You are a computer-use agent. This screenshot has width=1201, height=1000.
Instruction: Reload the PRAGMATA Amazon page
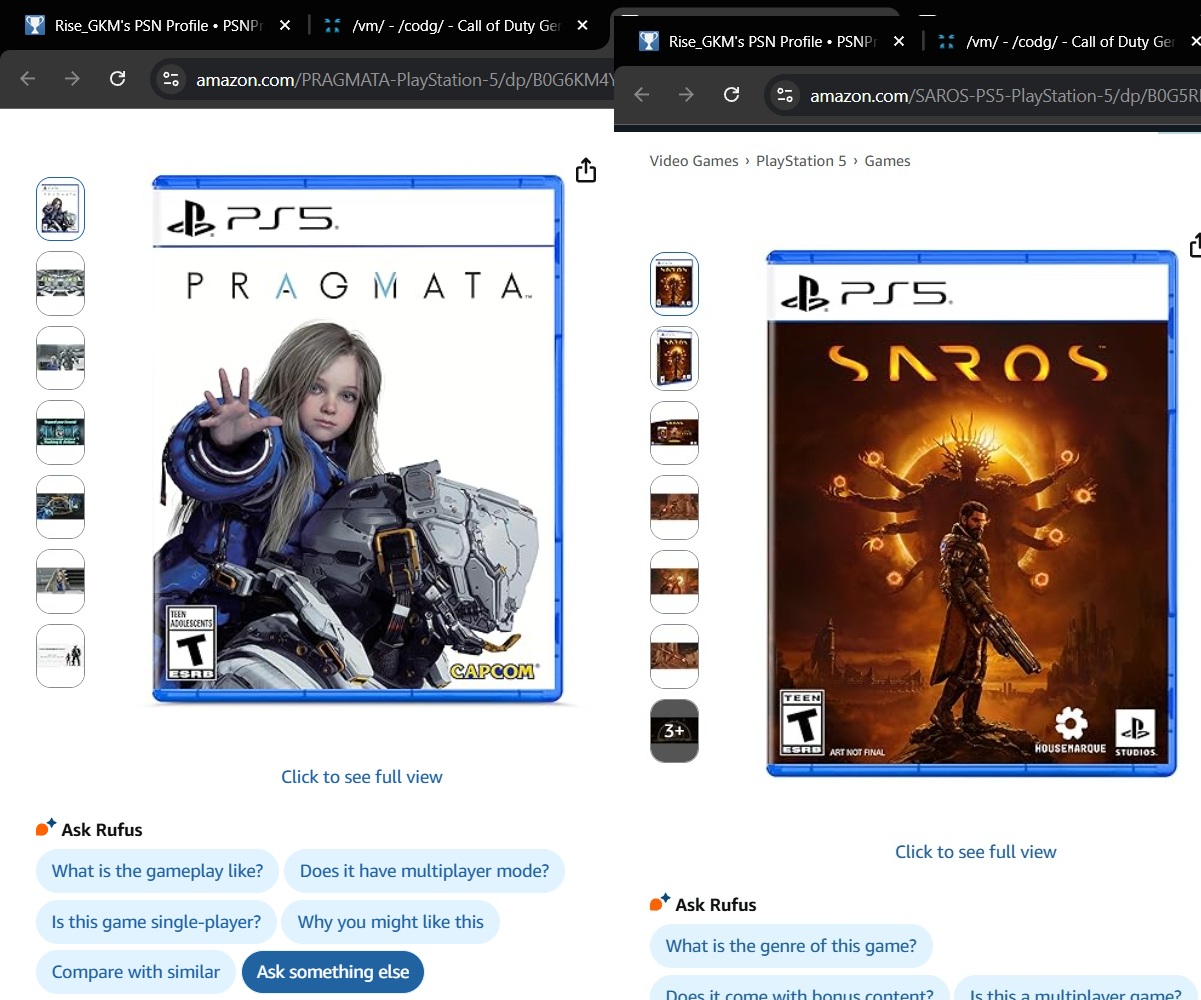(x=117, y=79)
